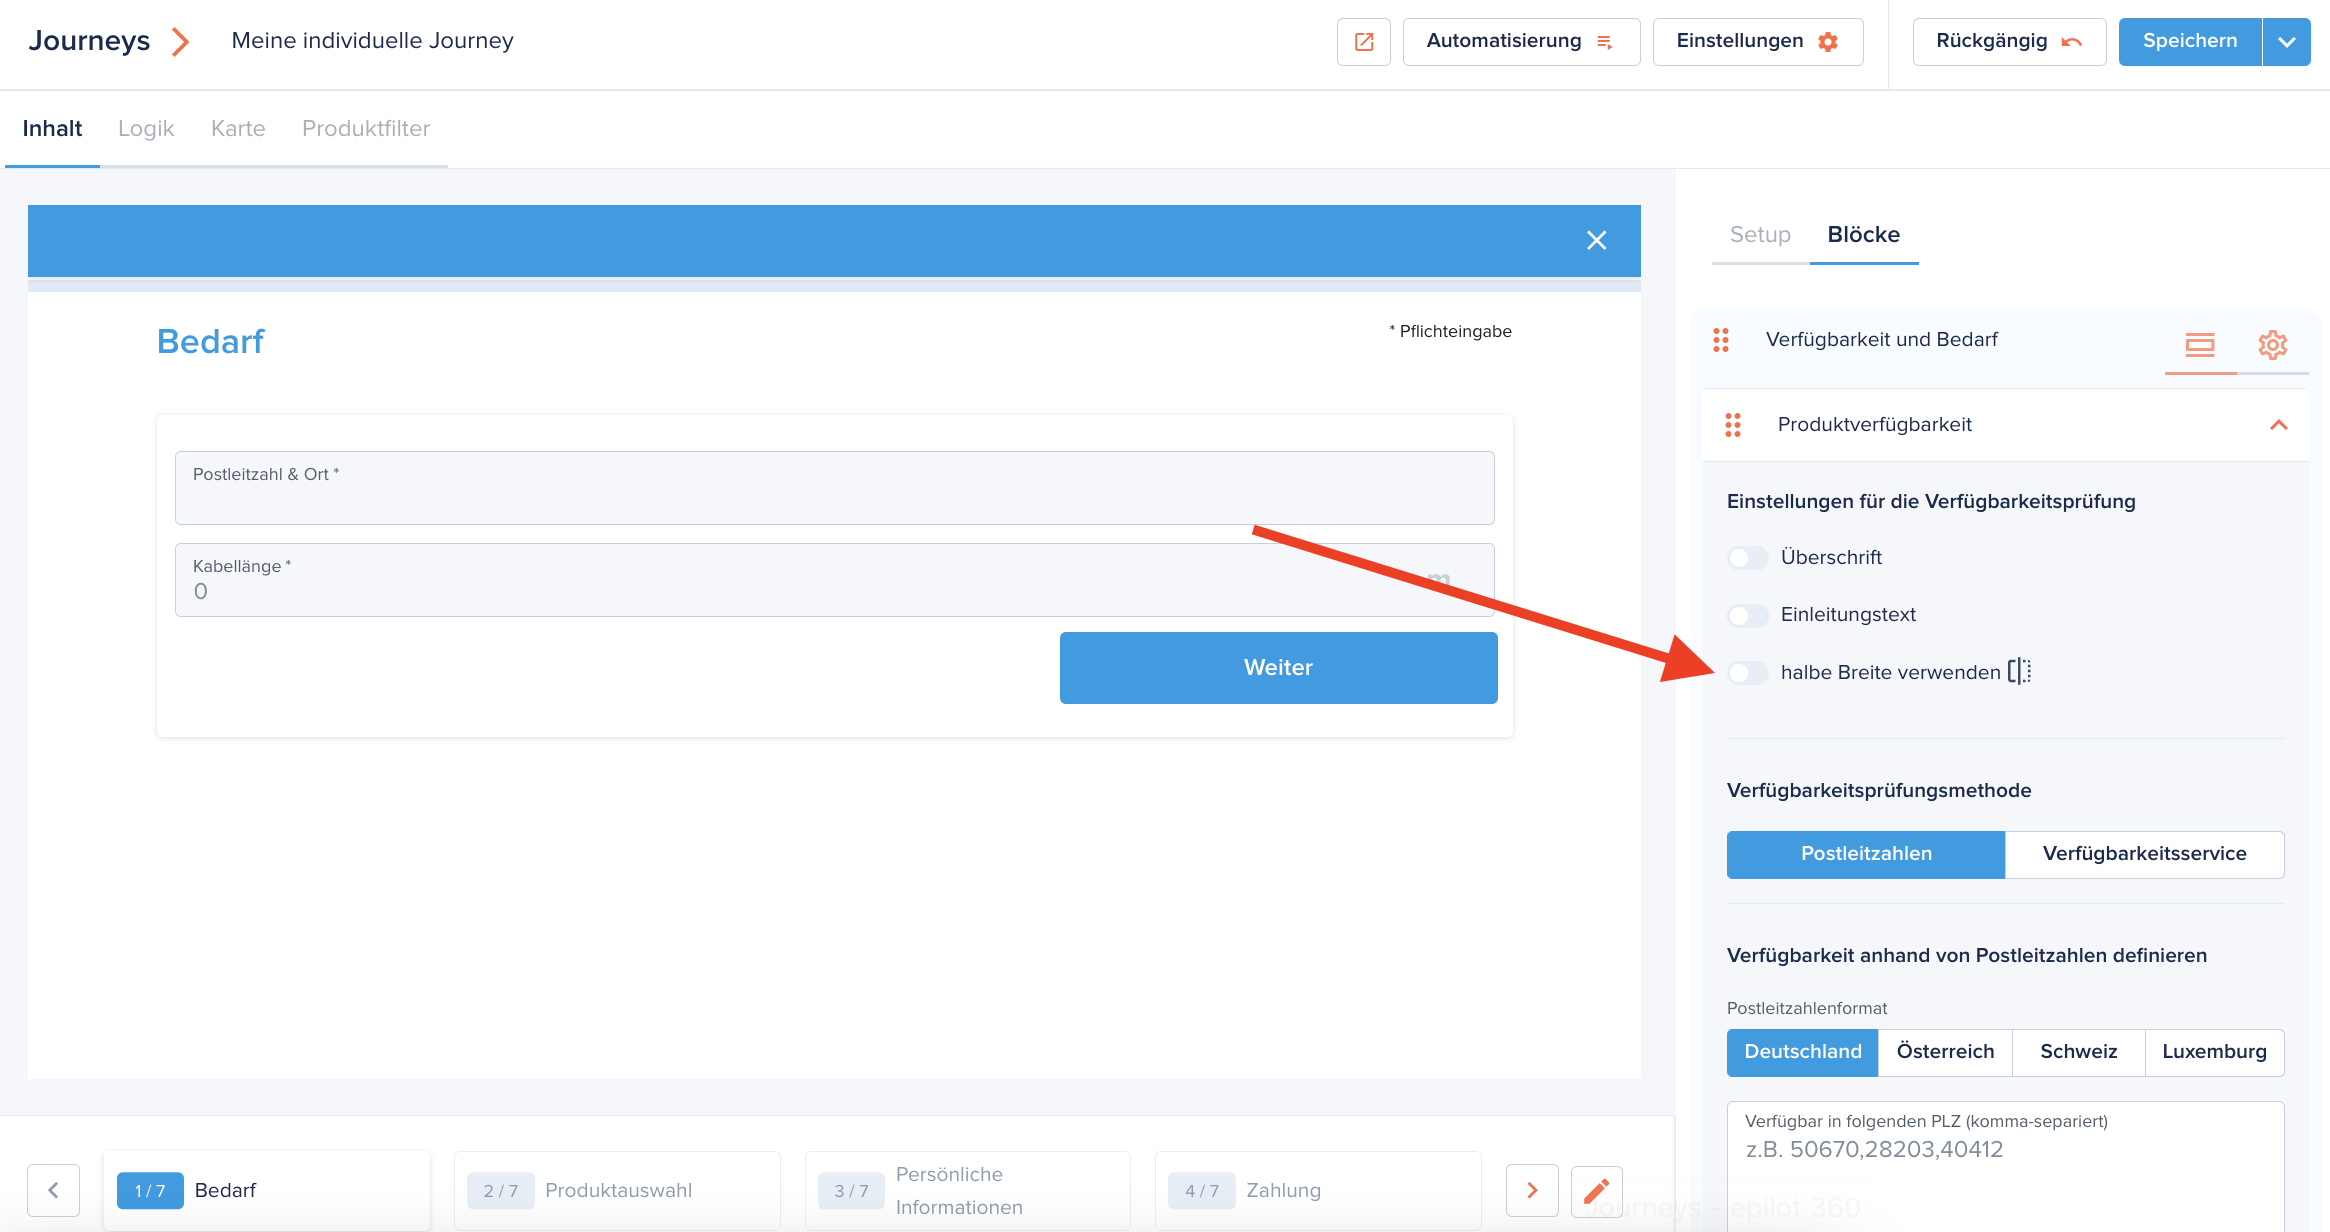Toggle the Einleitungstext switch
Screen dimensions: 2330x1232
[x=1747, y=615]
